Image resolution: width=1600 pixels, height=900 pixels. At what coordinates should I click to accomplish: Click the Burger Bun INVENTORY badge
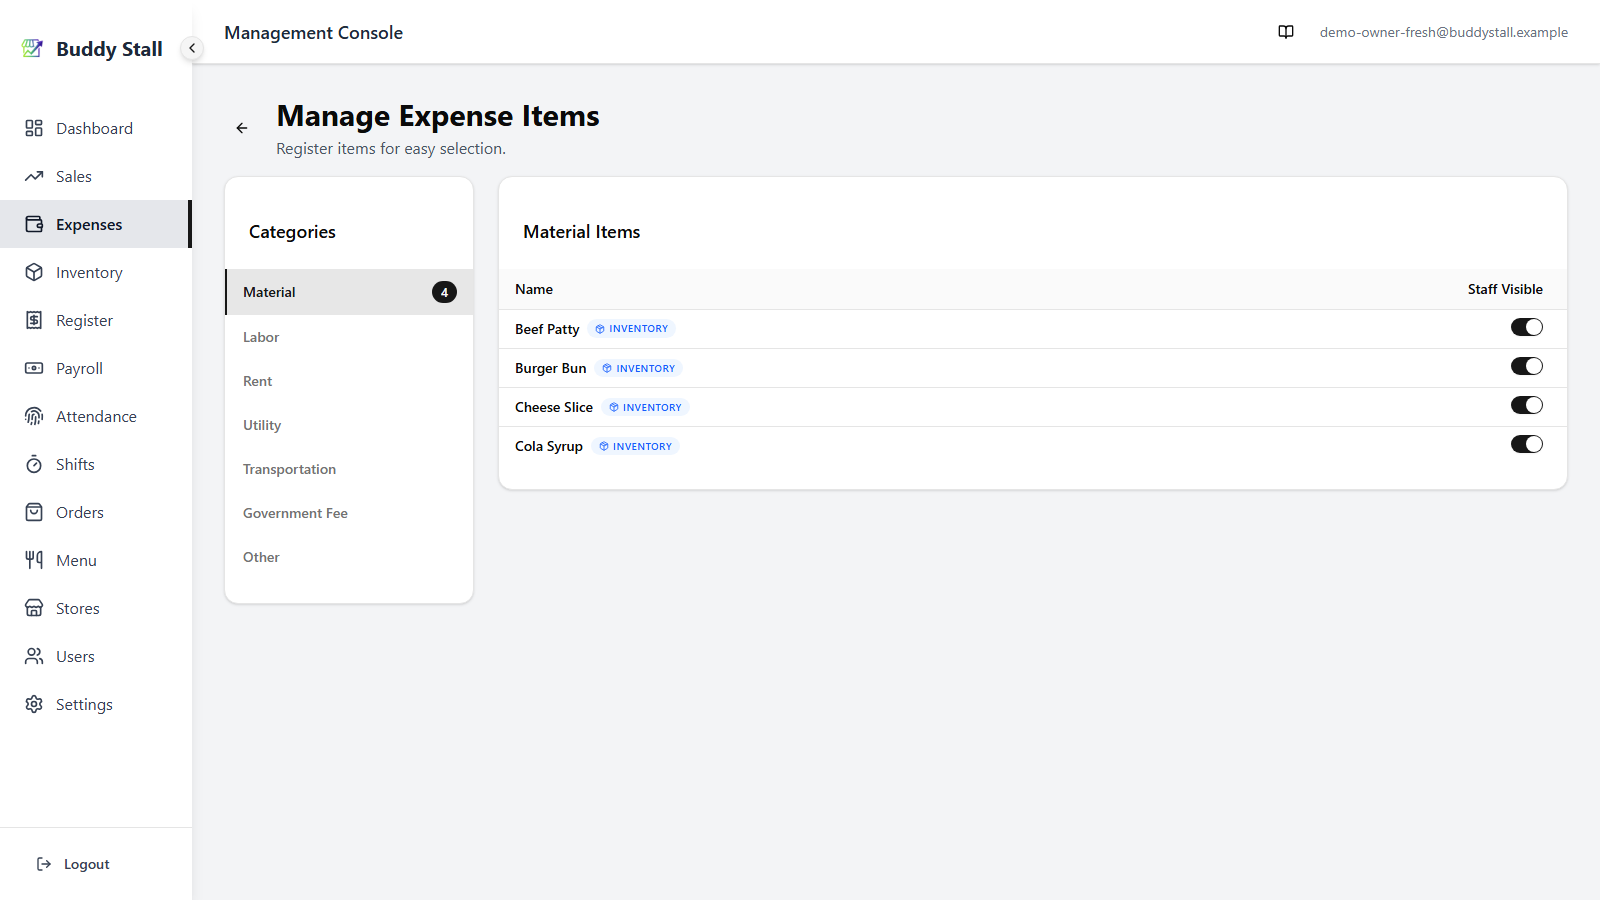[x=639, y=368]
